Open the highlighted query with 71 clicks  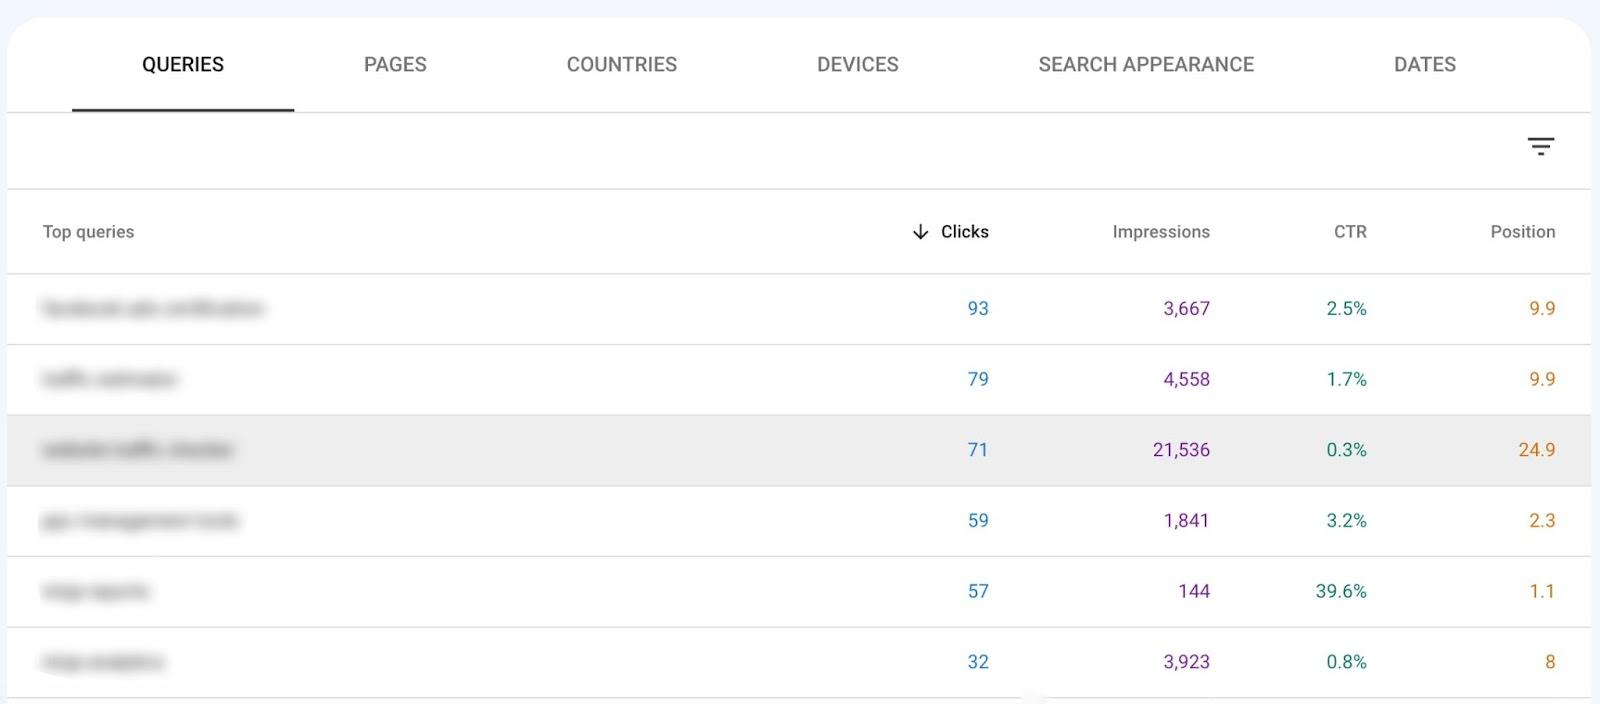coord(137,450)
